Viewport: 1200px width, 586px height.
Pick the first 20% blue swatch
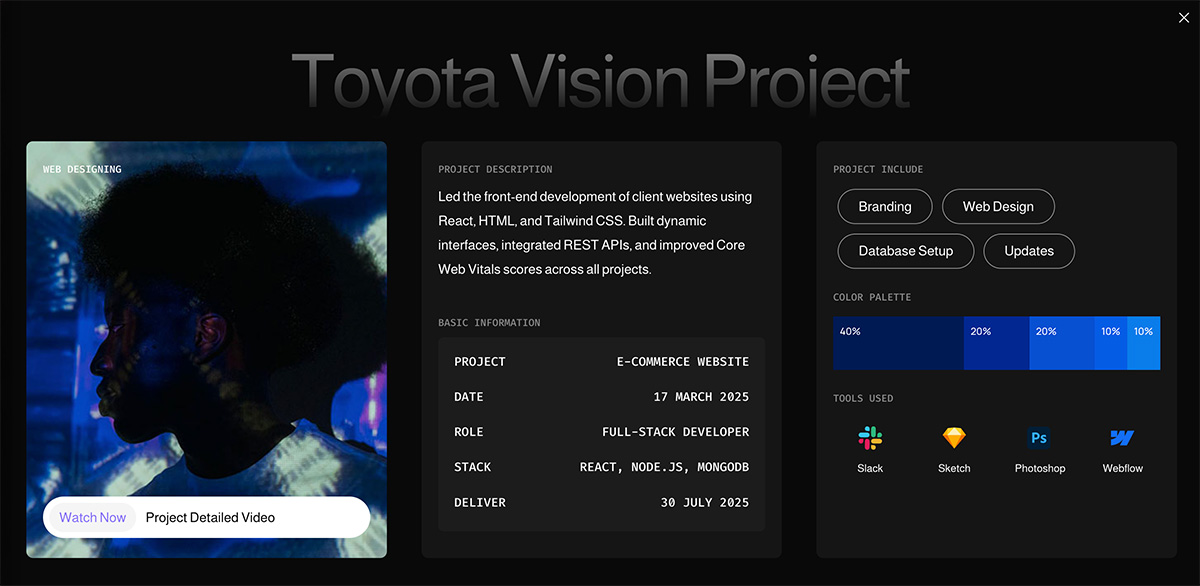click(x=996, y=344)
